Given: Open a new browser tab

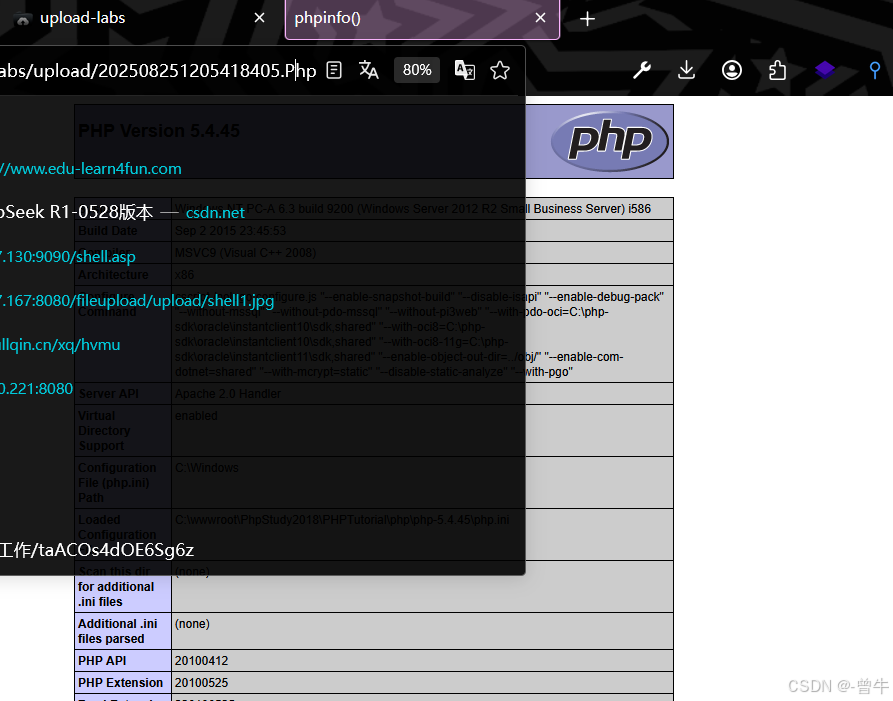Looking at the screenshot, I should [587, 19].
